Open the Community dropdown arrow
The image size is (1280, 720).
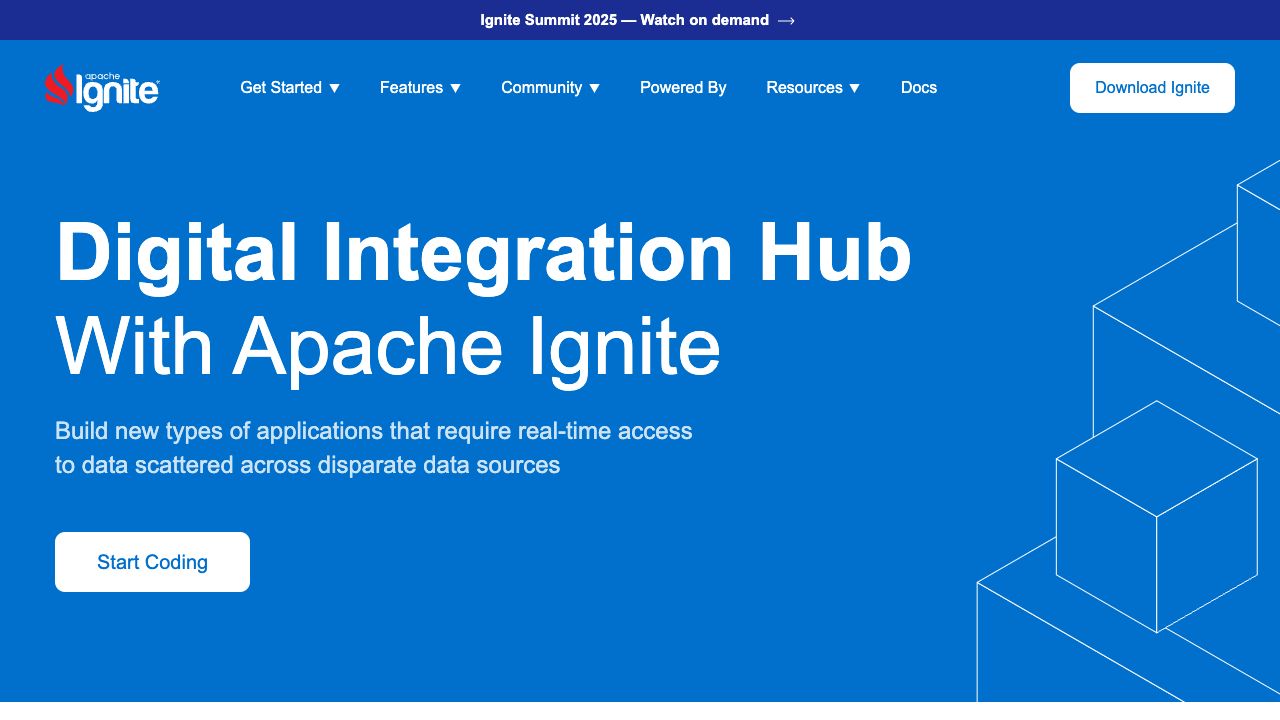coord(594,88)
